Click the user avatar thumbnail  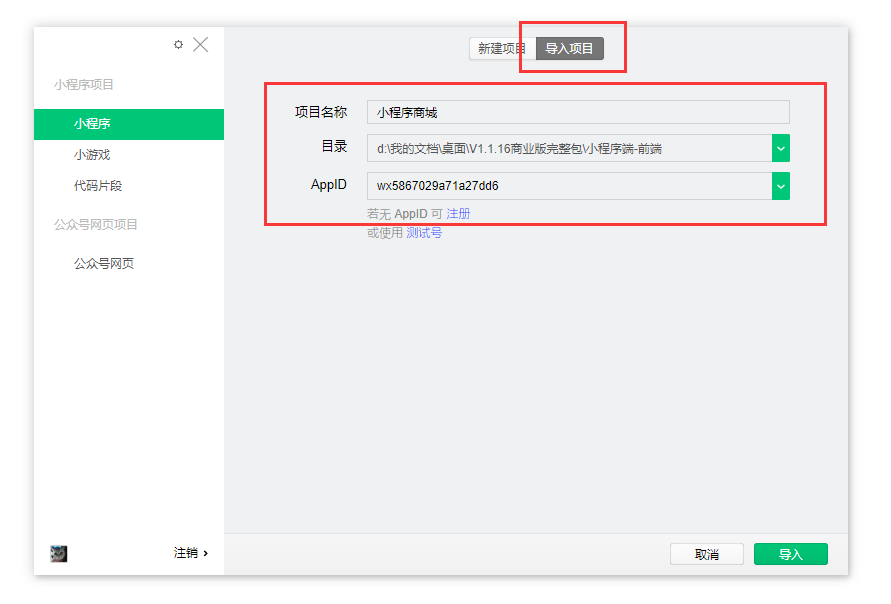coord(59,553)
